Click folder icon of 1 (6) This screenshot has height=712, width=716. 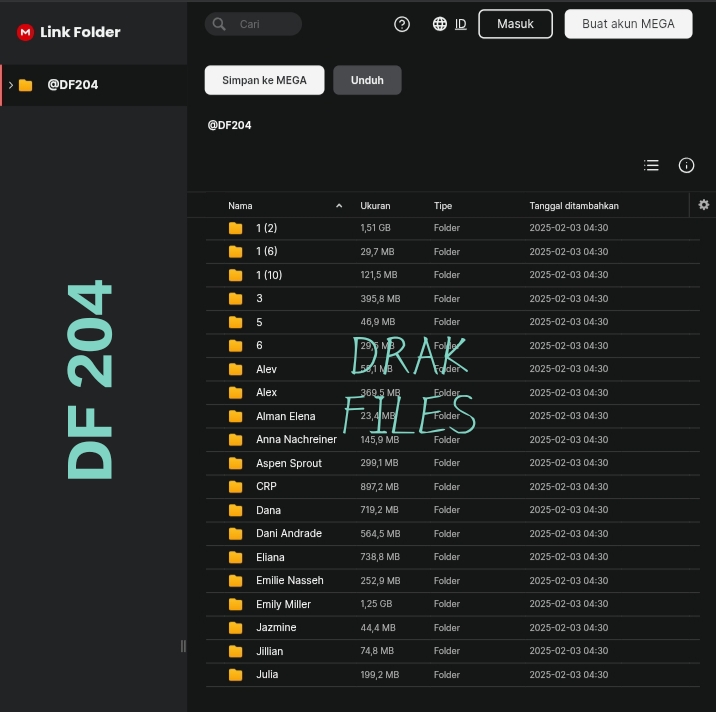(x=236, y=252)
